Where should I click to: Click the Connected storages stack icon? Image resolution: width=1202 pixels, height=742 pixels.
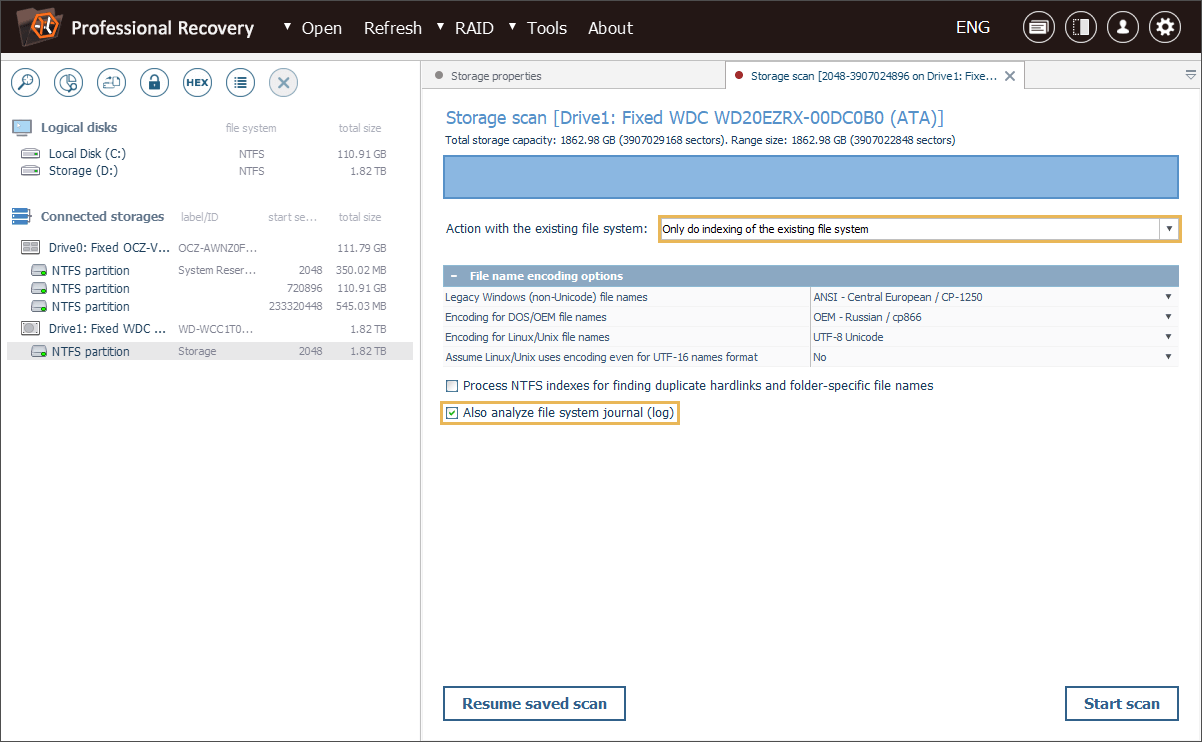tap(22, 217)
